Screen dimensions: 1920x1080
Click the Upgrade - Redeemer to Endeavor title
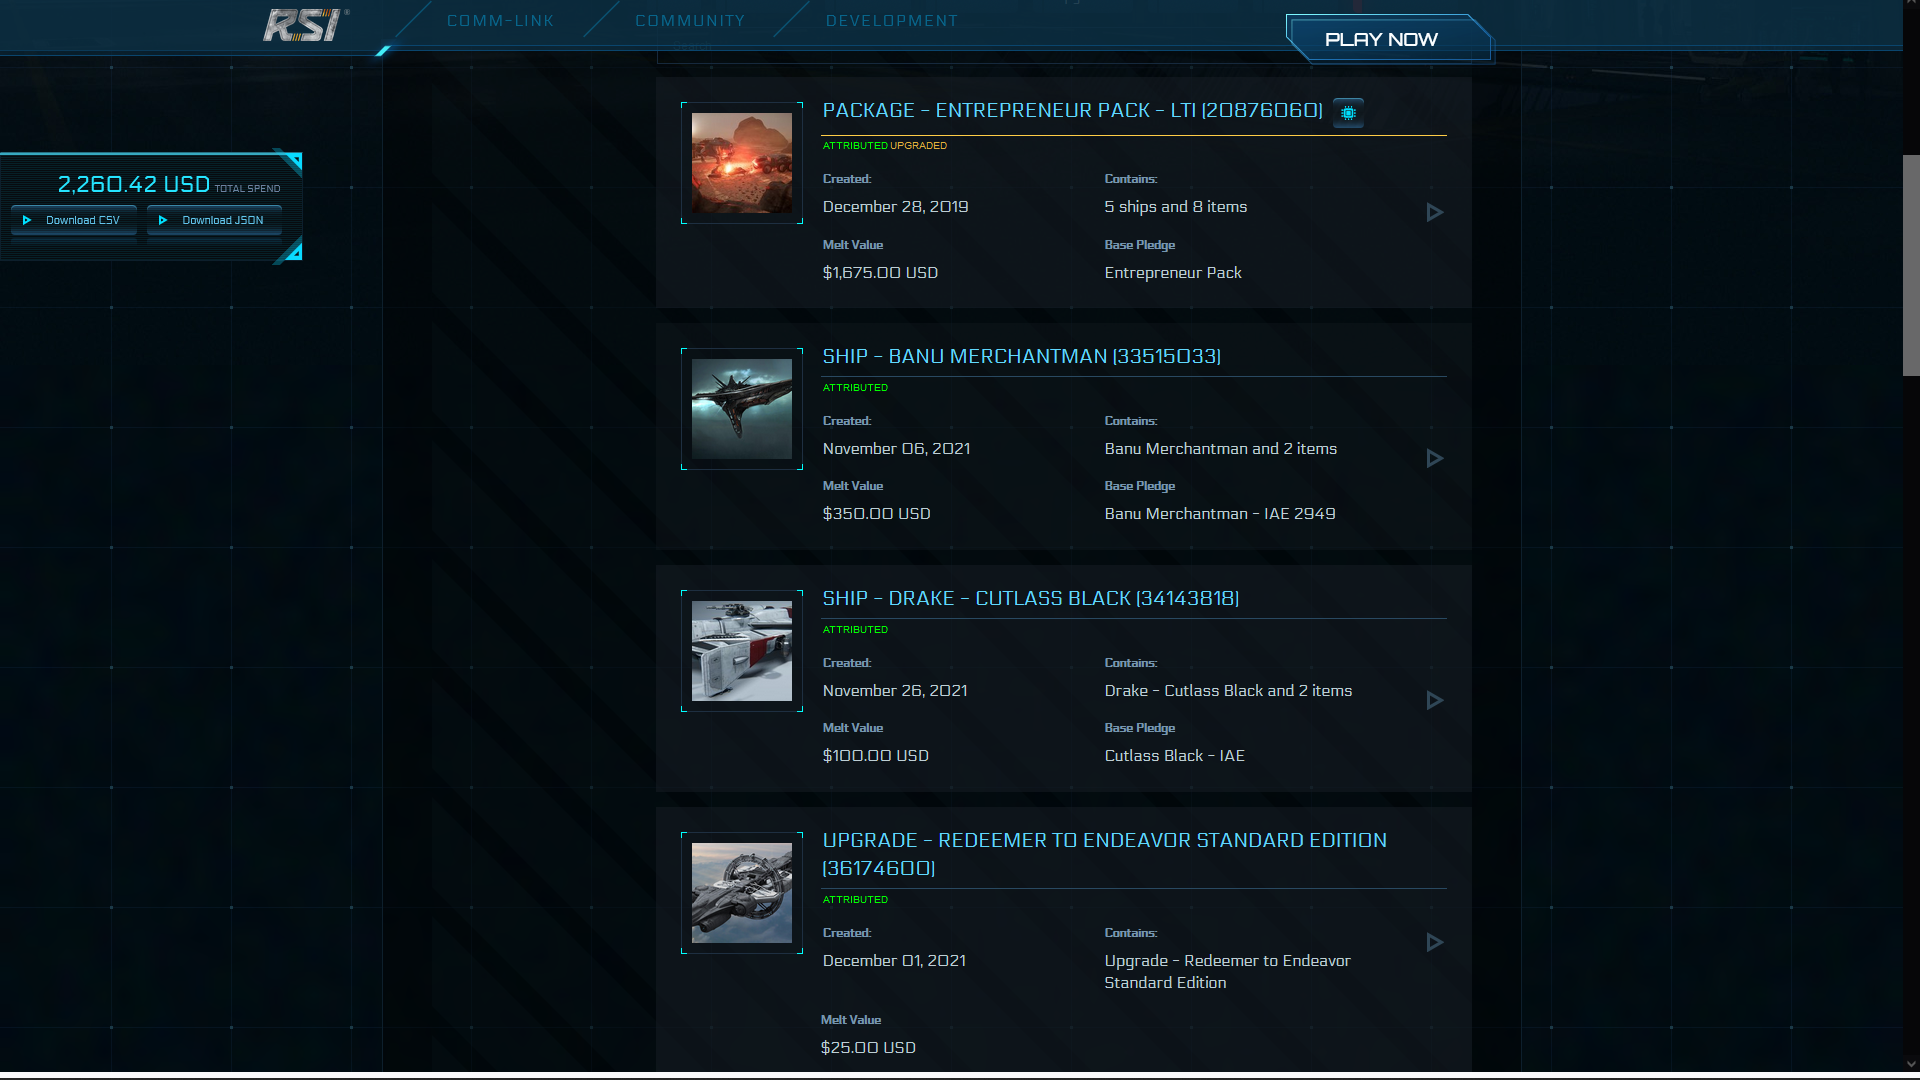pyautogui.click(x=1104, y=854)
